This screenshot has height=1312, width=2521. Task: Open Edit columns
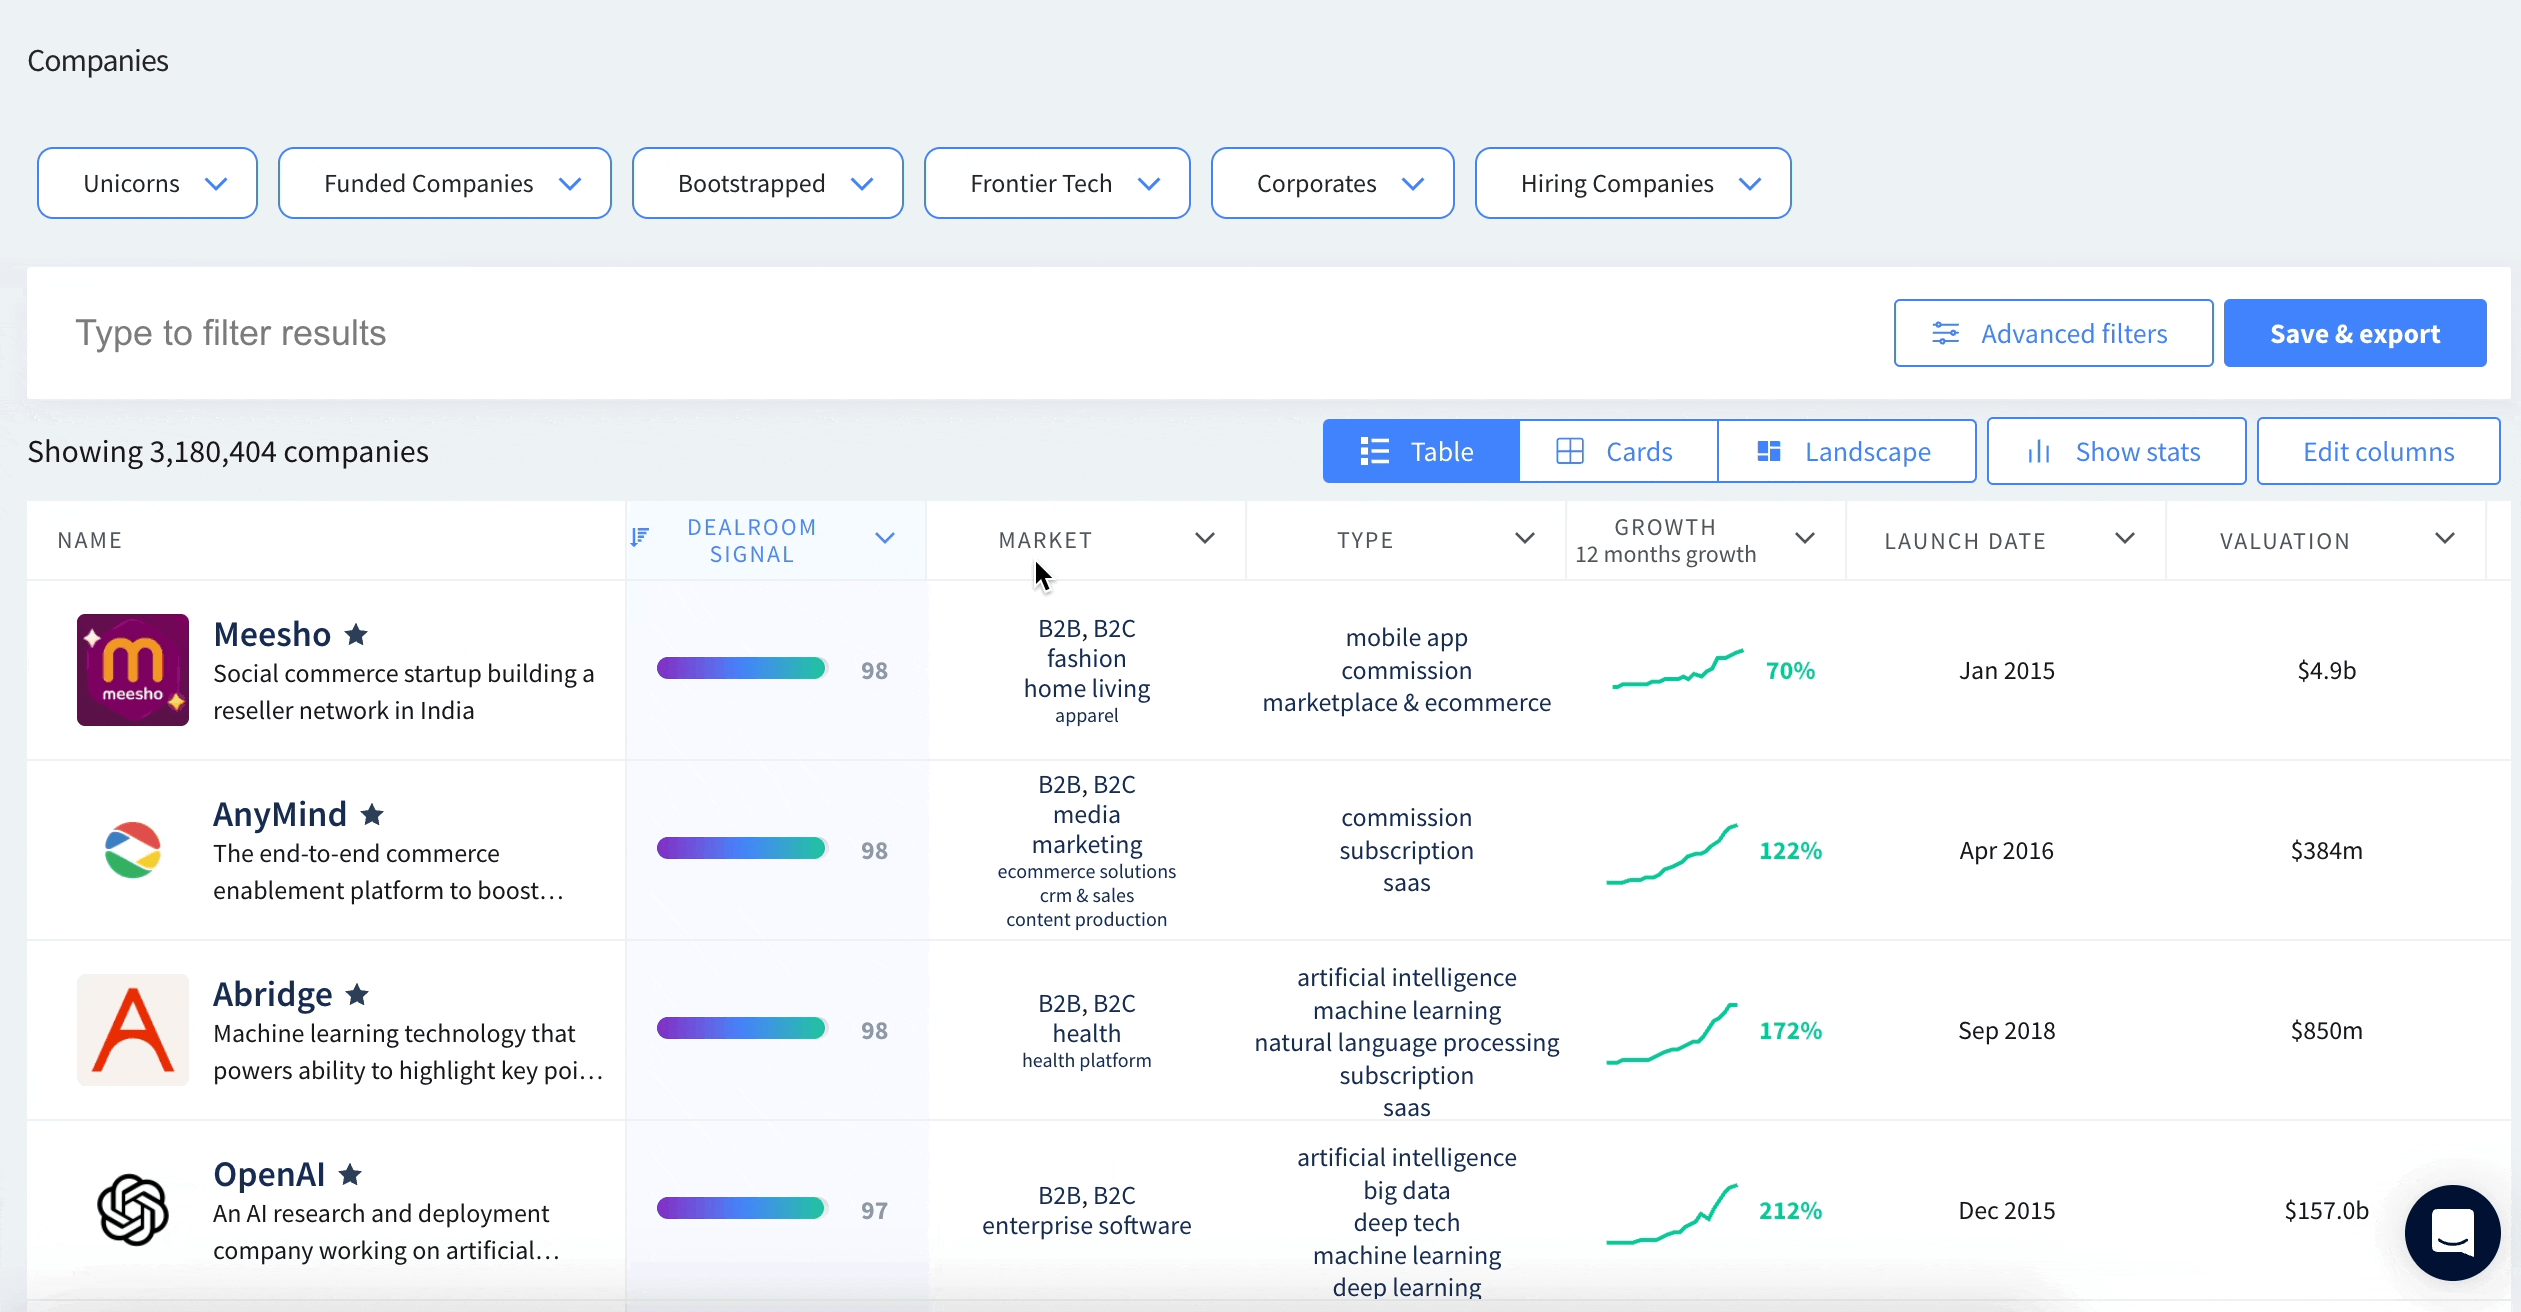click(2378, 451)
